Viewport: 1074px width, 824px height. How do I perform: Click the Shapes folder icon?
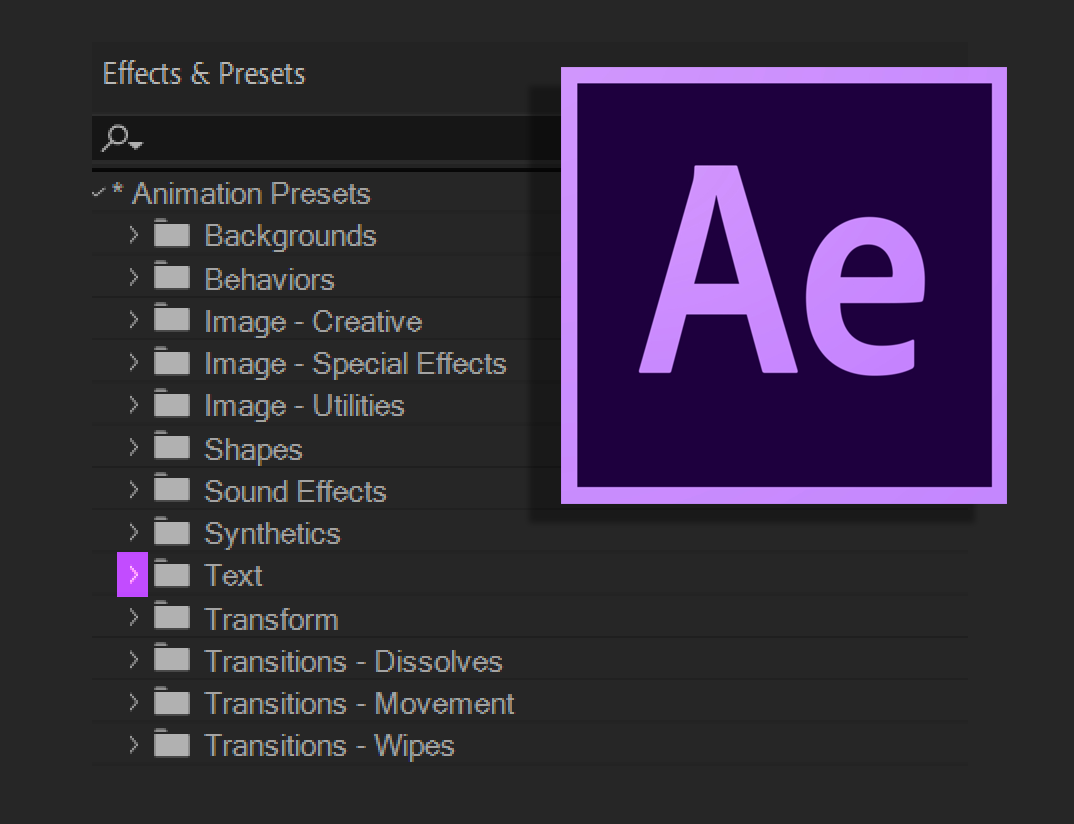(x=171, y=445)
